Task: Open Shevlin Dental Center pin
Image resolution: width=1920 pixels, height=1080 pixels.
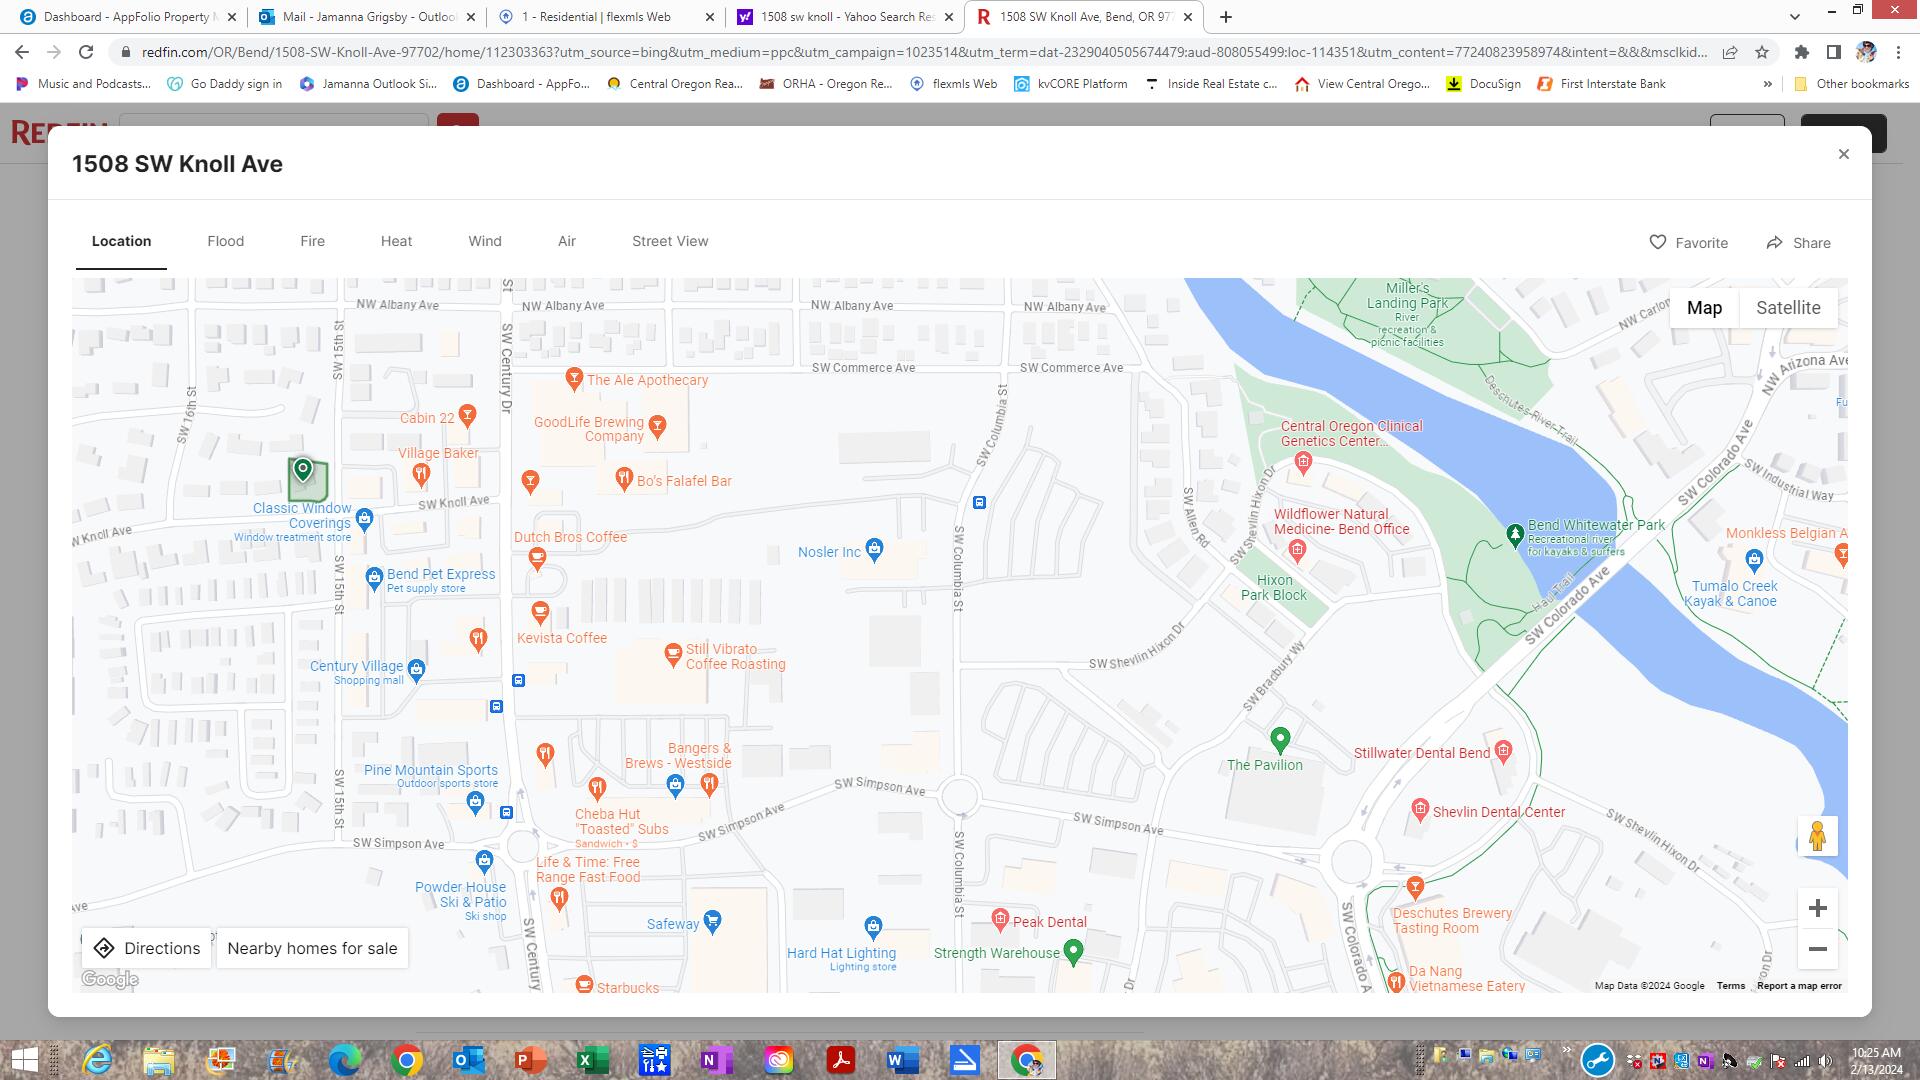Action: (1420, 809)
